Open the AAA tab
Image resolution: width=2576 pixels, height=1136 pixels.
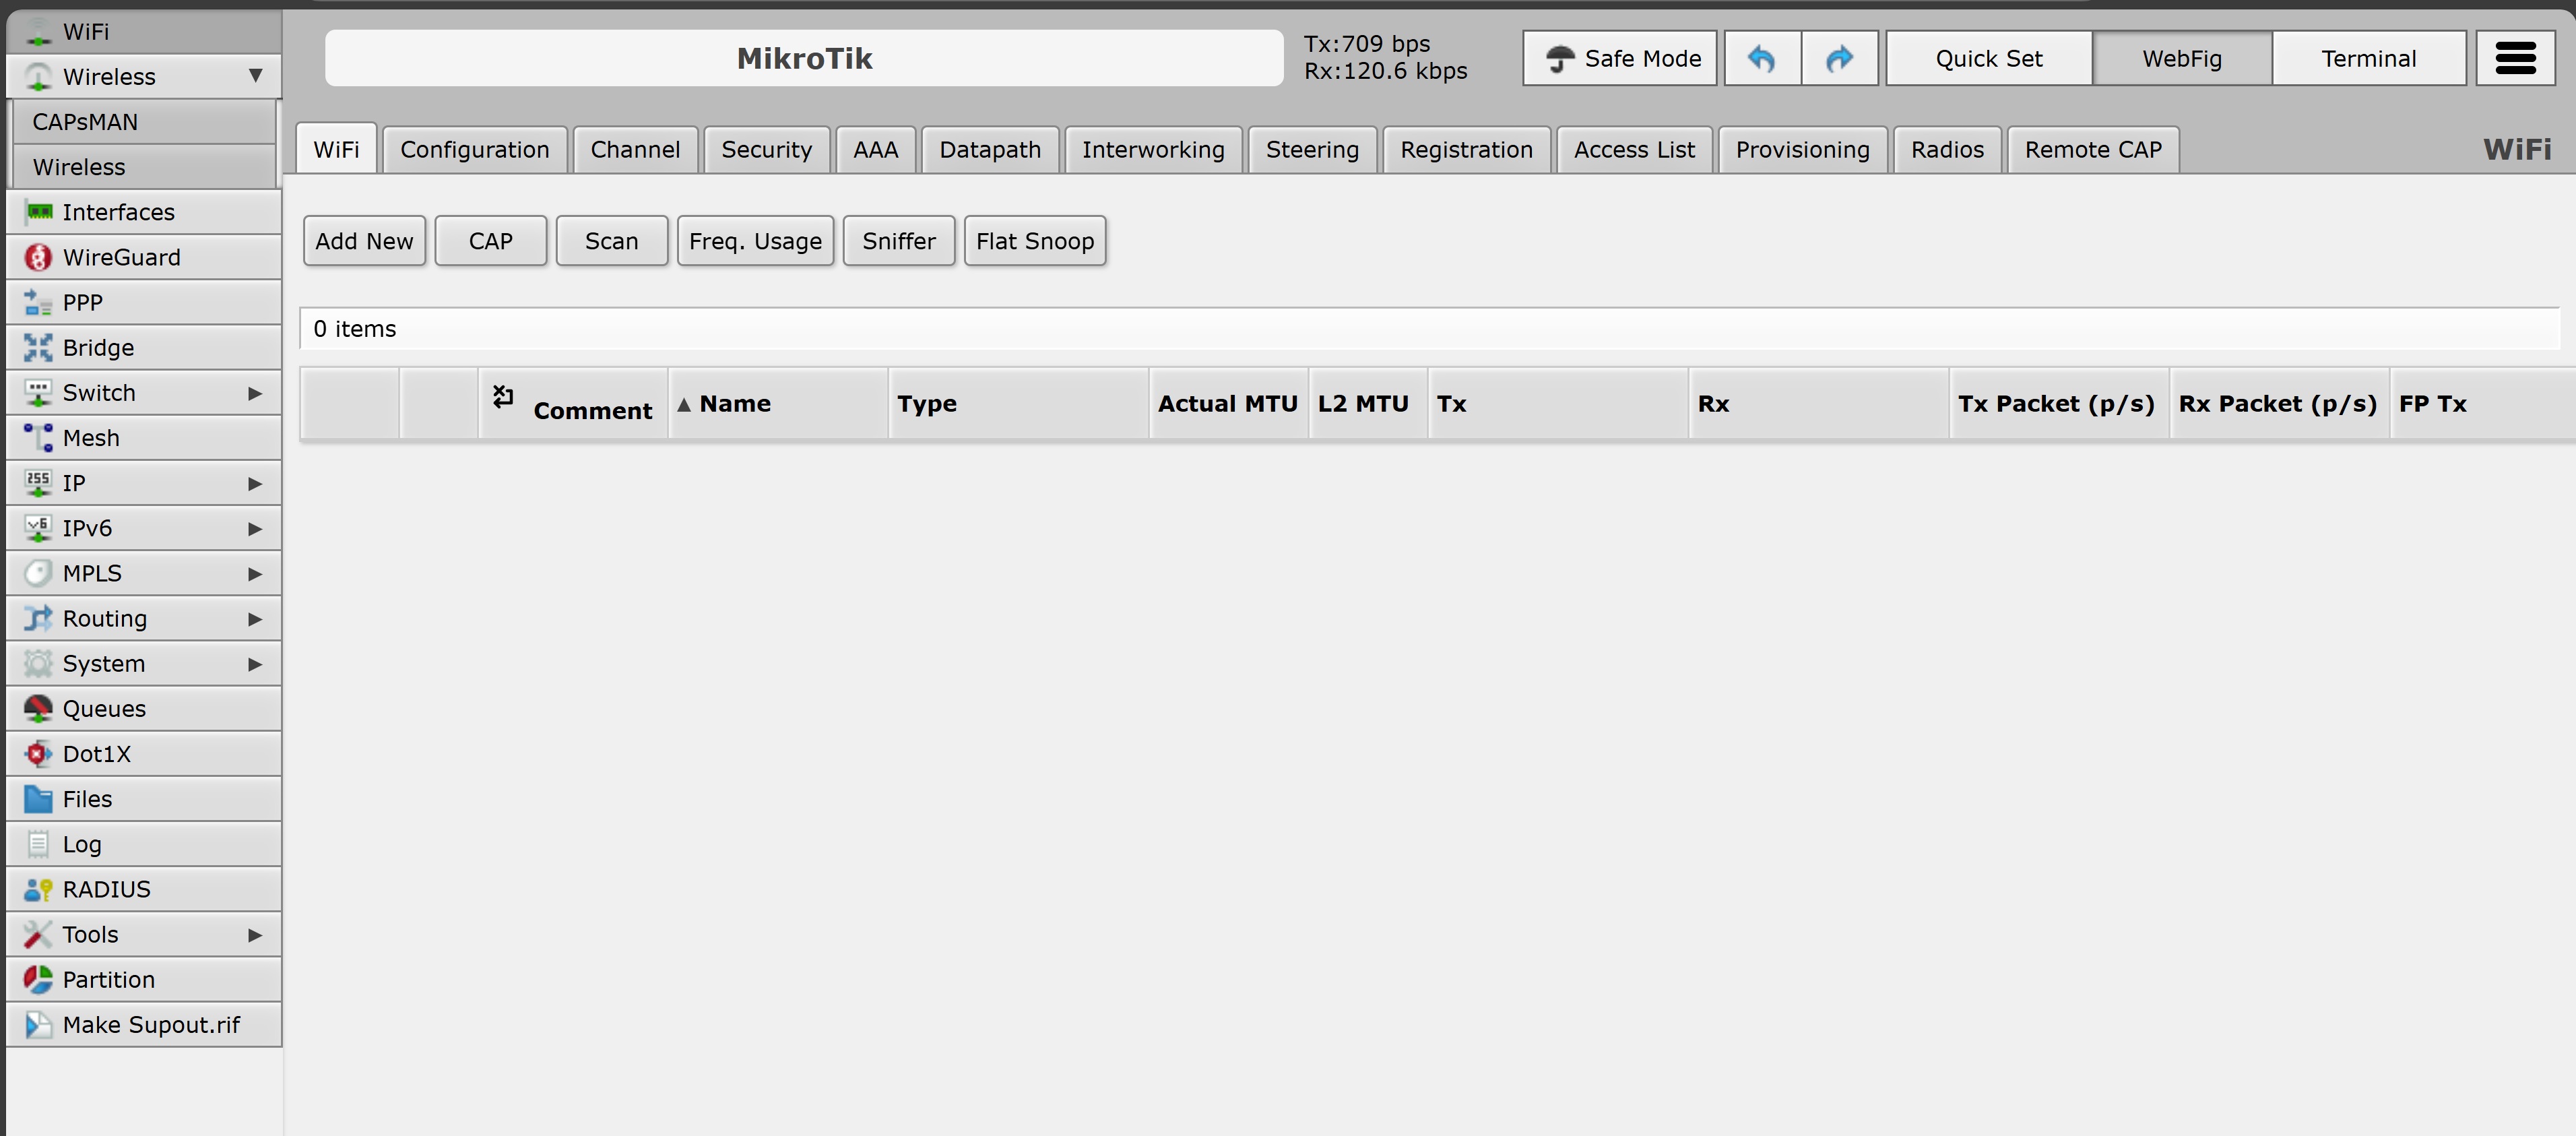(876, 150)
